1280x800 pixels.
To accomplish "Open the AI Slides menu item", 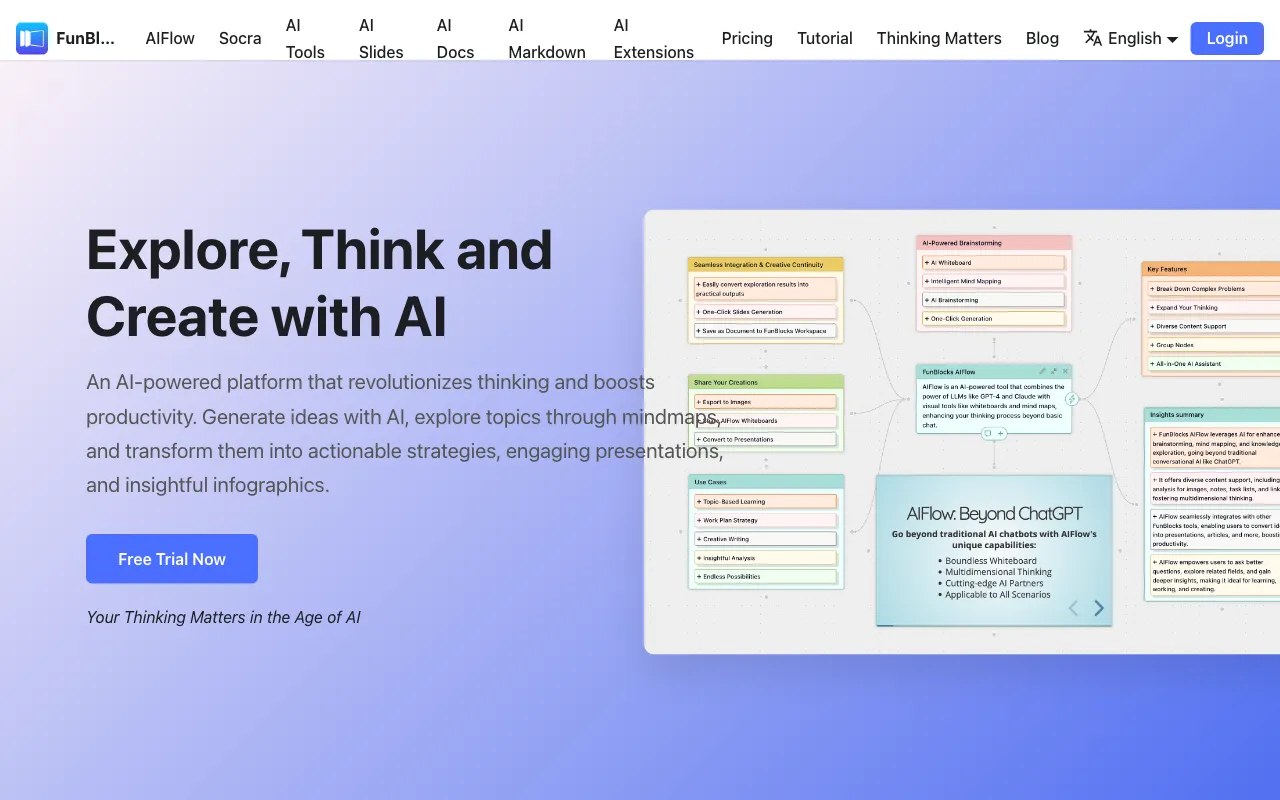I will (381, 38).
